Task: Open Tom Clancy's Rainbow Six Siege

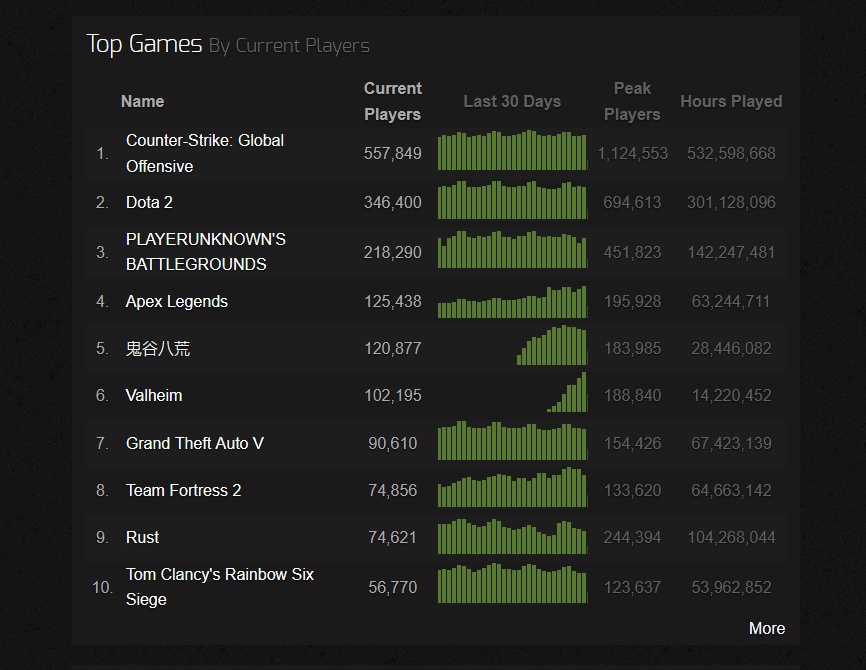Action: (219, 587)
